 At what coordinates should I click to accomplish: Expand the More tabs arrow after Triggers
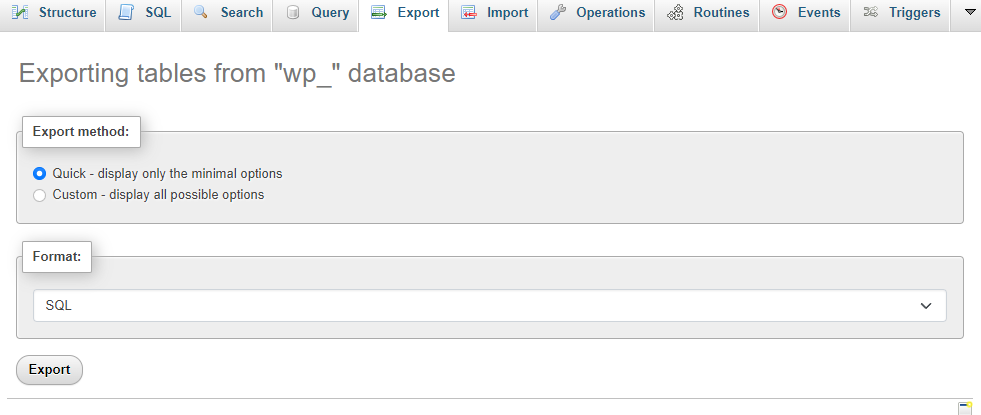click(969, 13)
